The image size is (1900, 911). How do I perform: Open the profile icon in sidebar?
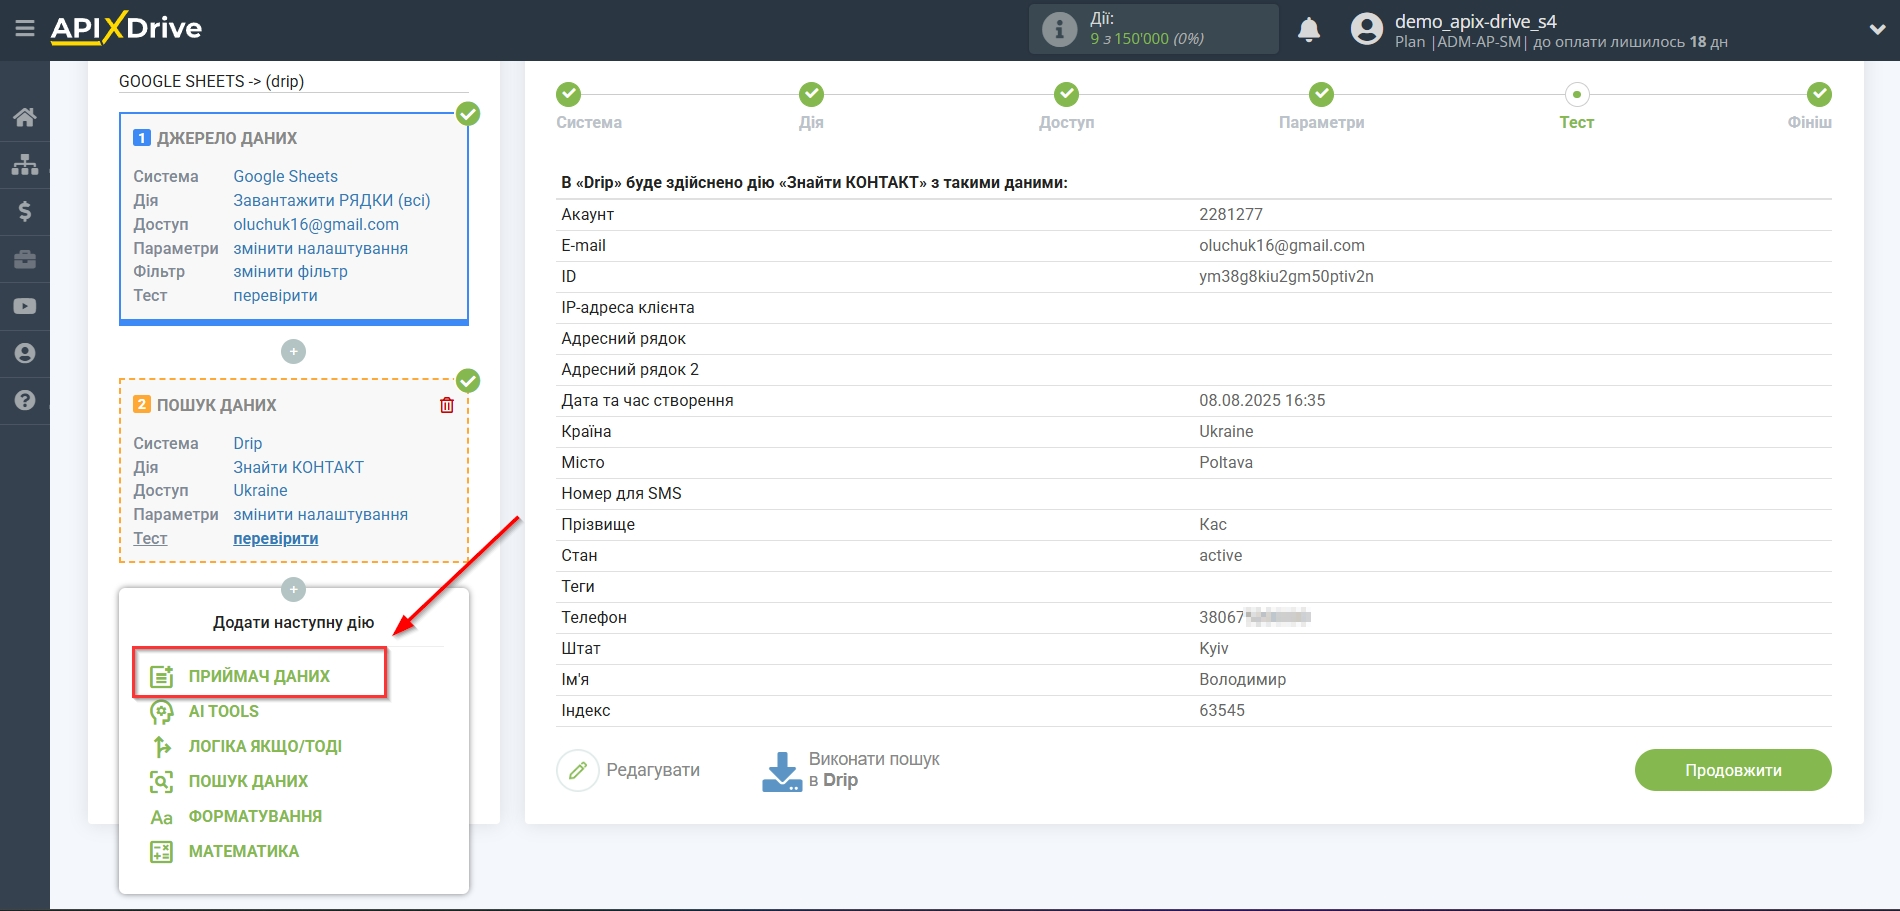coord(25,353)
